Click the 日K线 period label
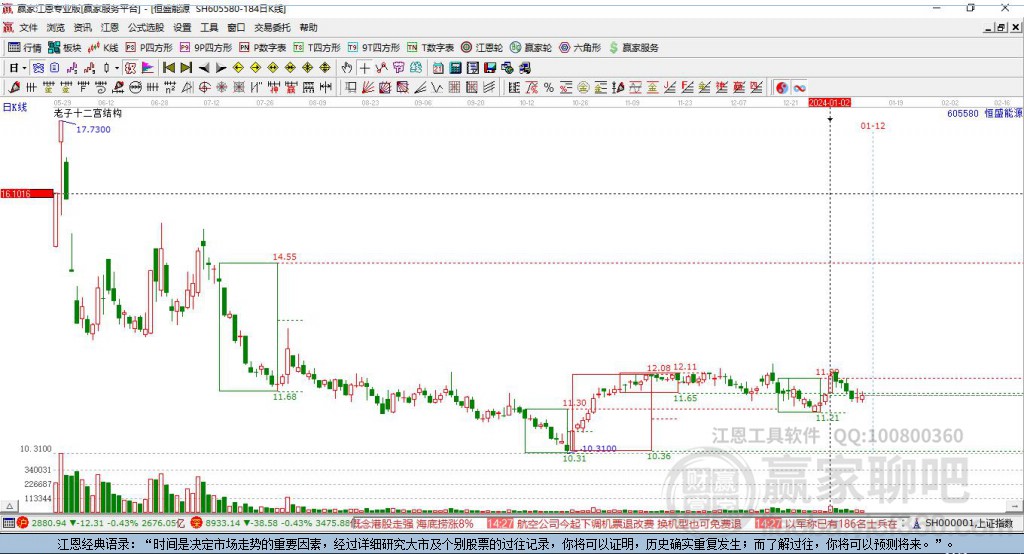 [x=15, y=107]
